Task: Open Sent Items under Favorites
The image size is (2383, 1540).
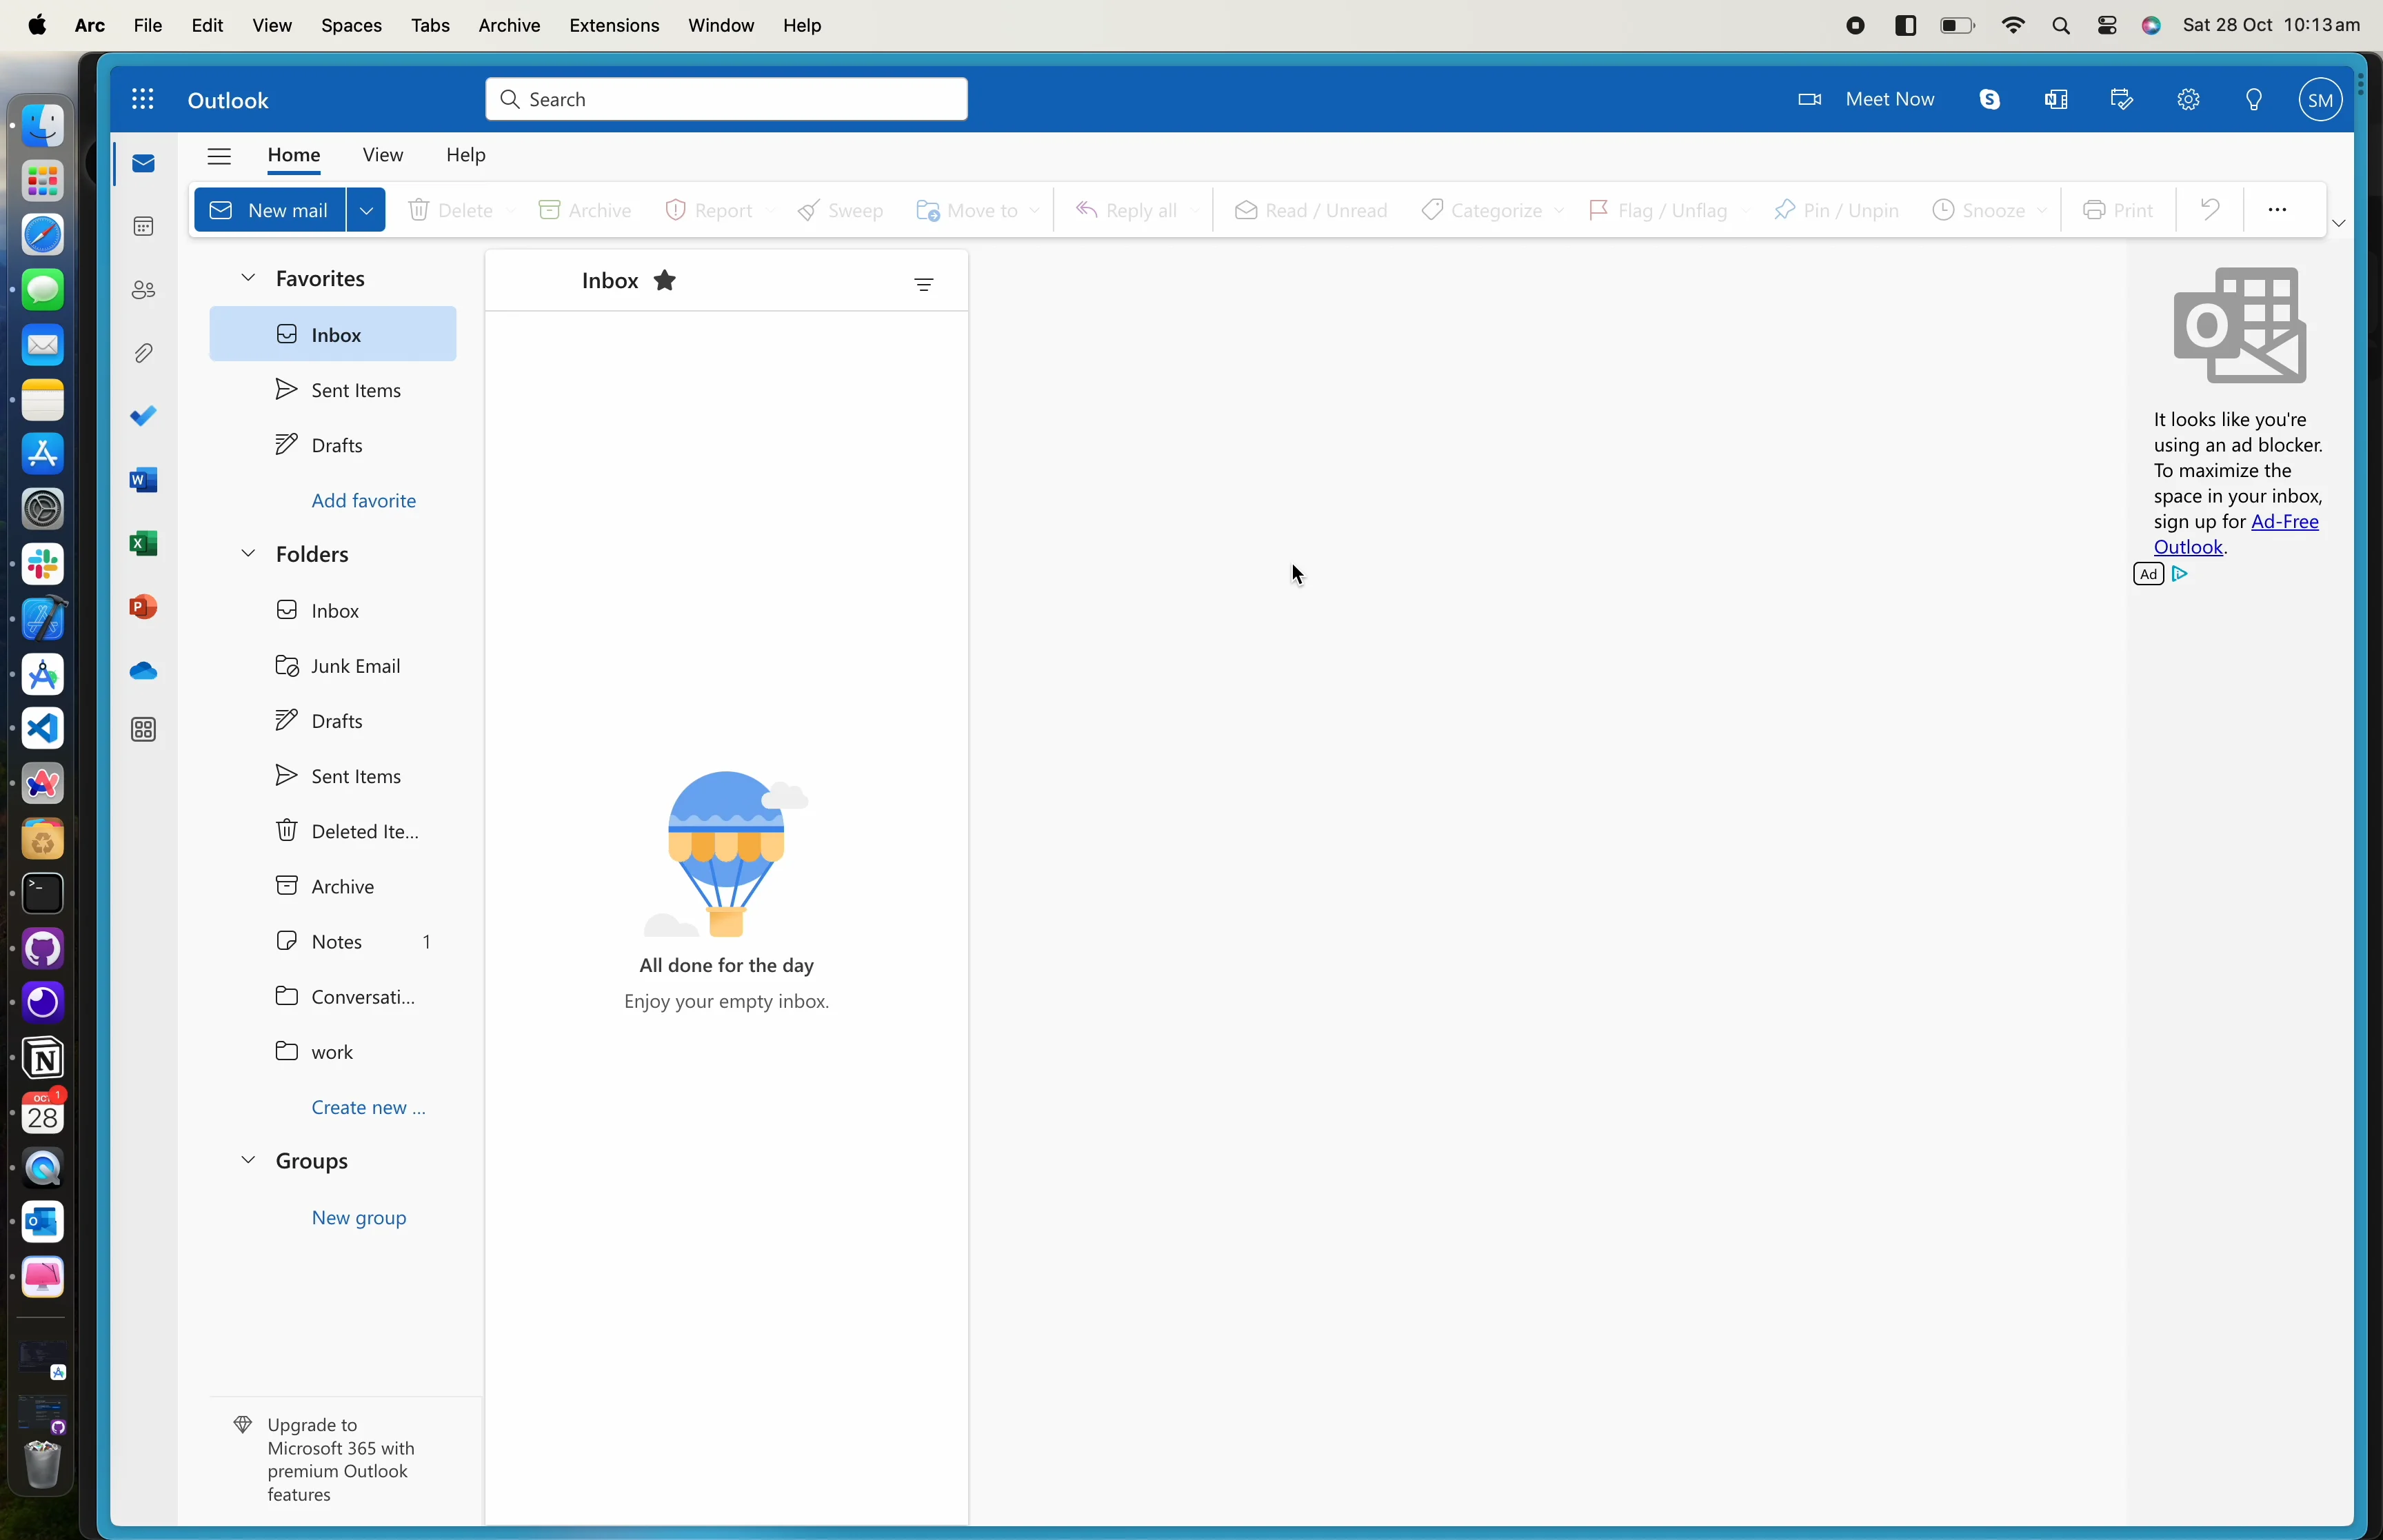Action: point(333,390)
